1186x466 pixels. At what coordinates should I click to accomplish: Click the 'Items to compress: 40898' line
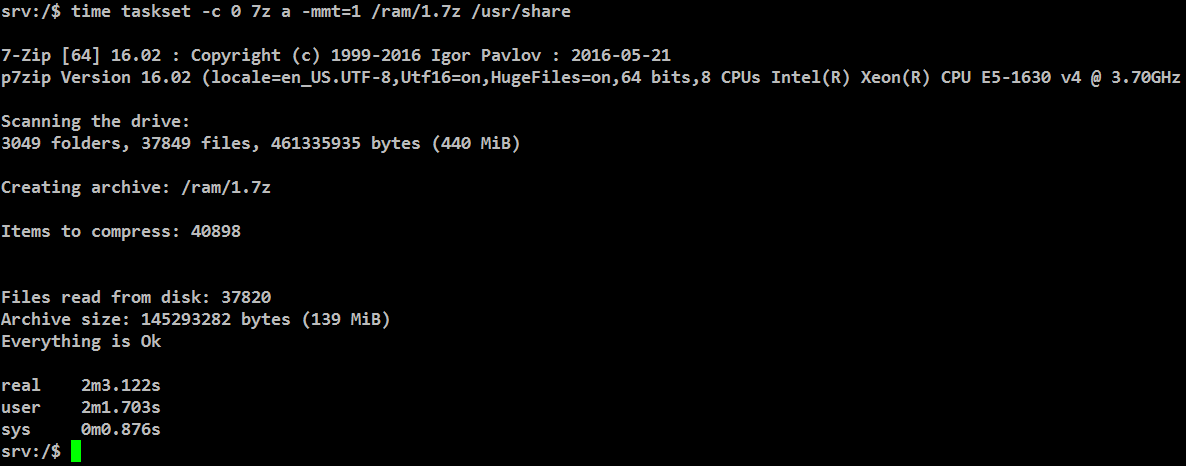pyautogui.click(x=120, y=231)
